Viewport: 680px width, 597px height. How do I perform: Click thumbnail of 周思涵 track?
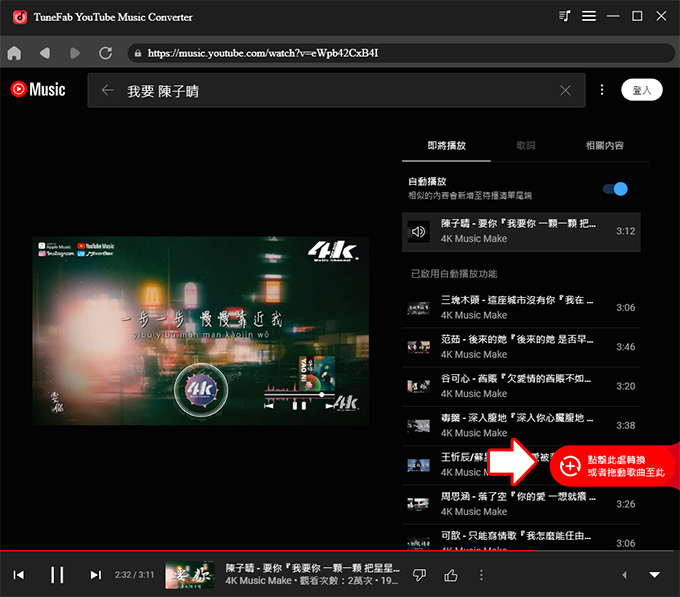click(418, 504)
